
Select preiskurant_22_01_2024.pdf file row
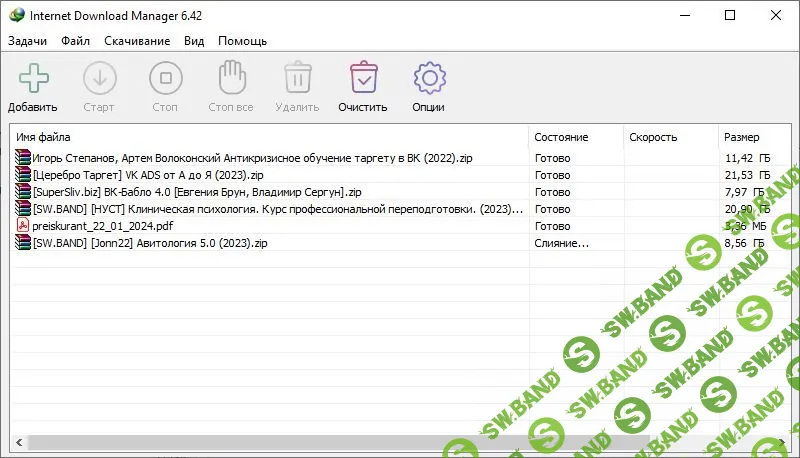(93, 225)
